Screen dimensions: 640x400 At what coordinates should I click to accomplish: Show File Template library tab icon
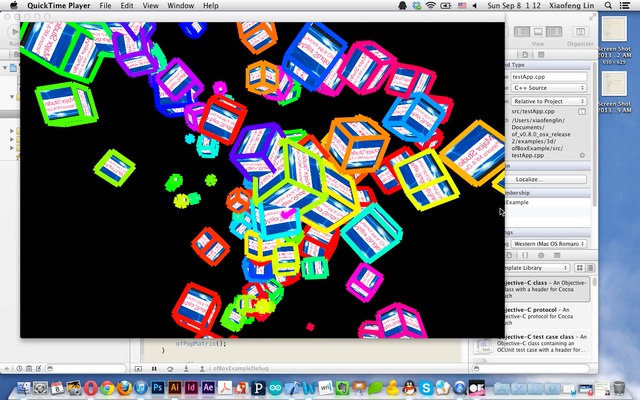509,255
